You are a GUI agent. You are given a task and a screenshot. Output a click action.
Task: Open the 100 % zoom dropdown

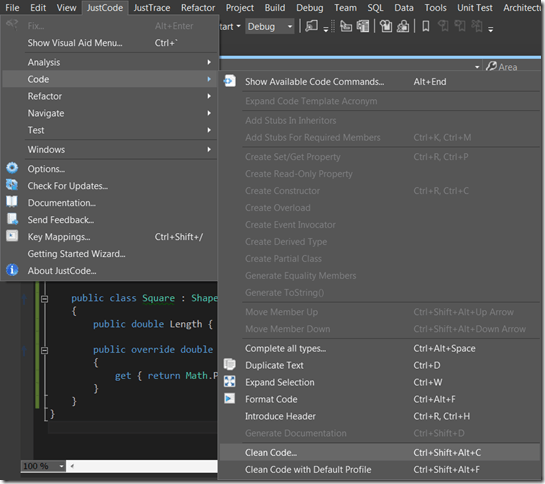(61, 466)
